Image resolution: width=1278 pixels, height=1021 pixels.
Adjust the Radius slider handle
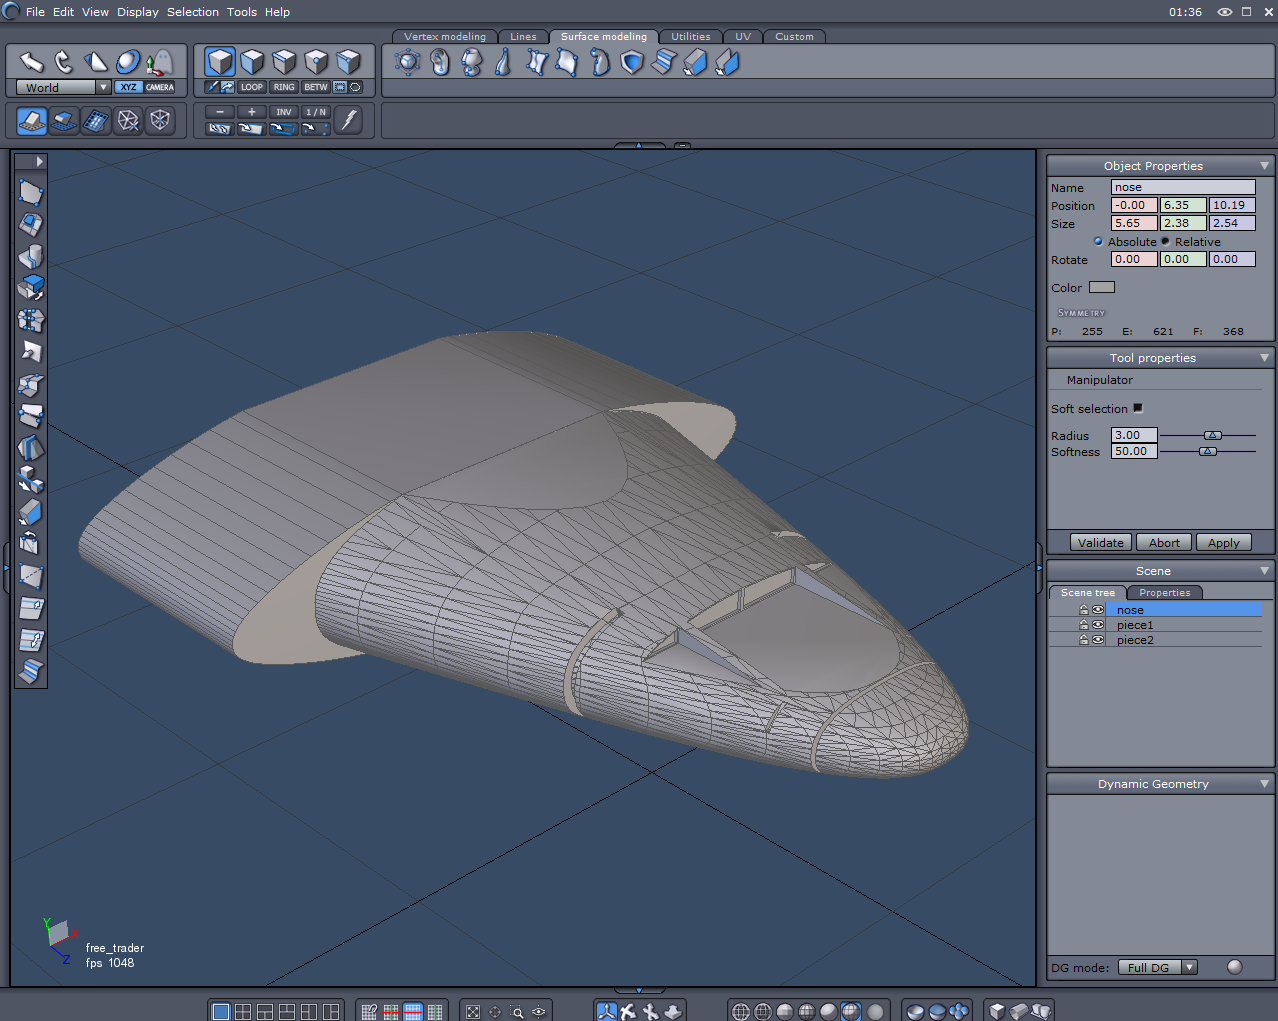(1213, 435)
